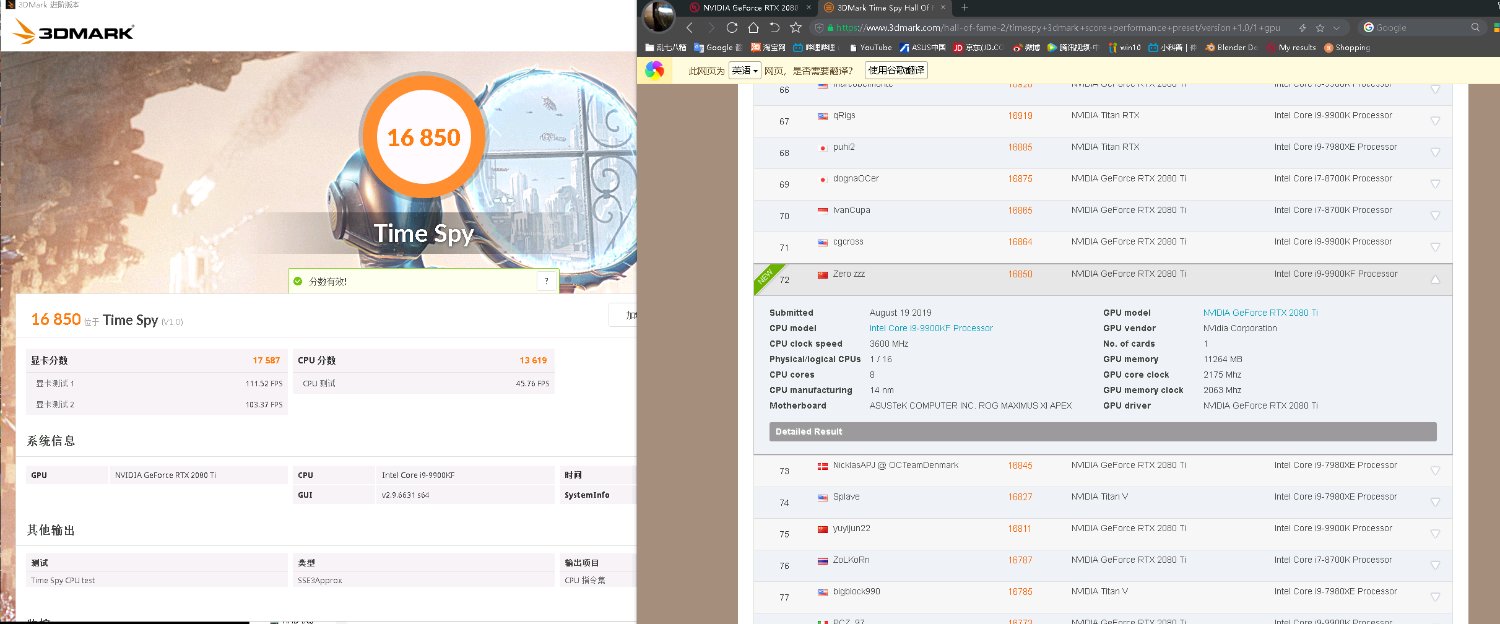The width and height of the screenshot is (1500, 624).
Task: Click the bookmark star left of address bar
Action: pos(795,28)
